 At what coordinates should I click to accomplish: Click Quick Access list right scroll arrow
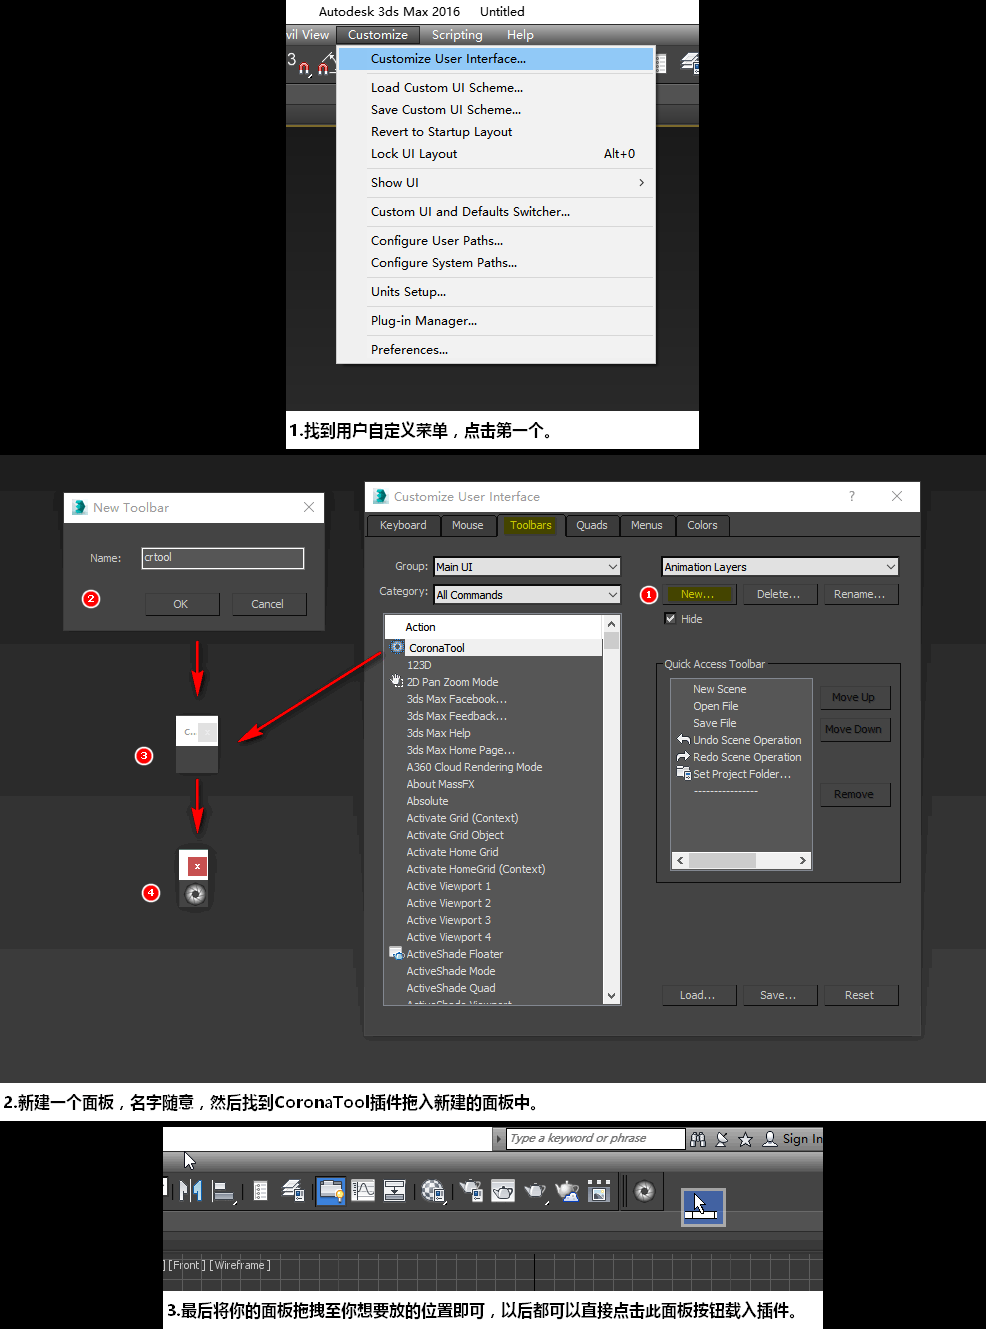click(x=802, y=860)
